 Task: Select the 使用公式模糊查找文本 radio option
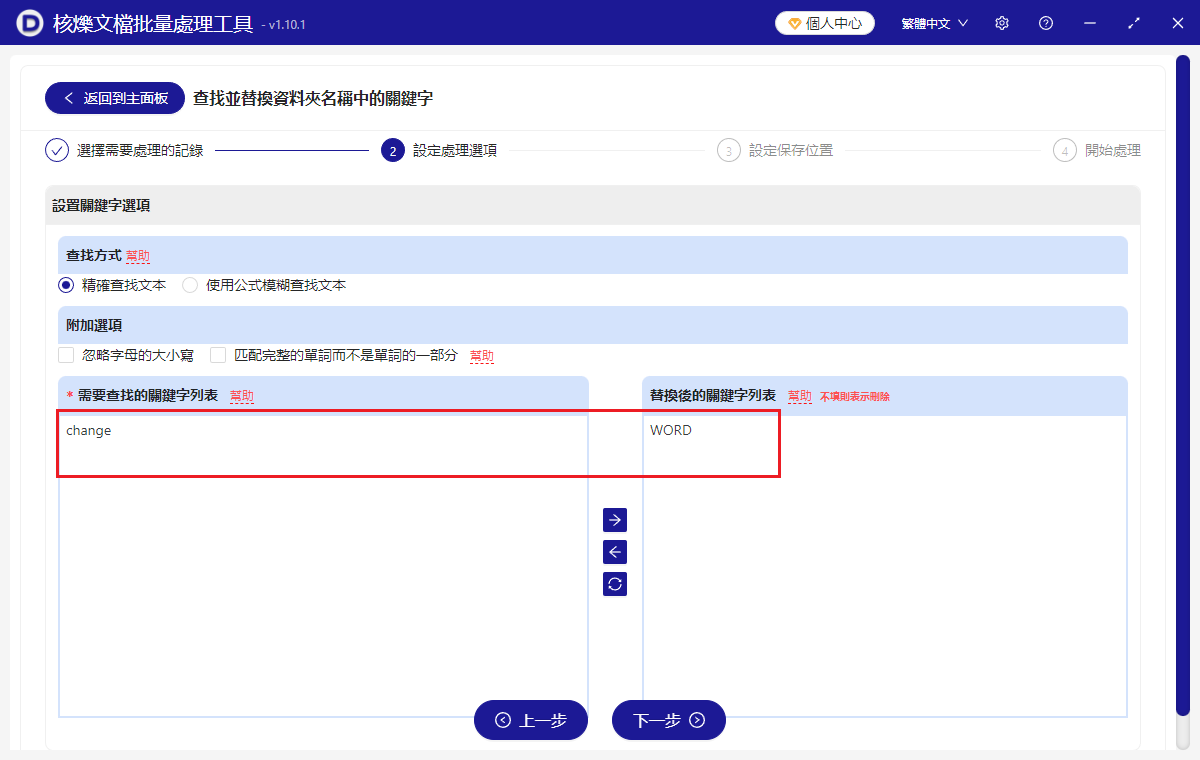(190, 284)
